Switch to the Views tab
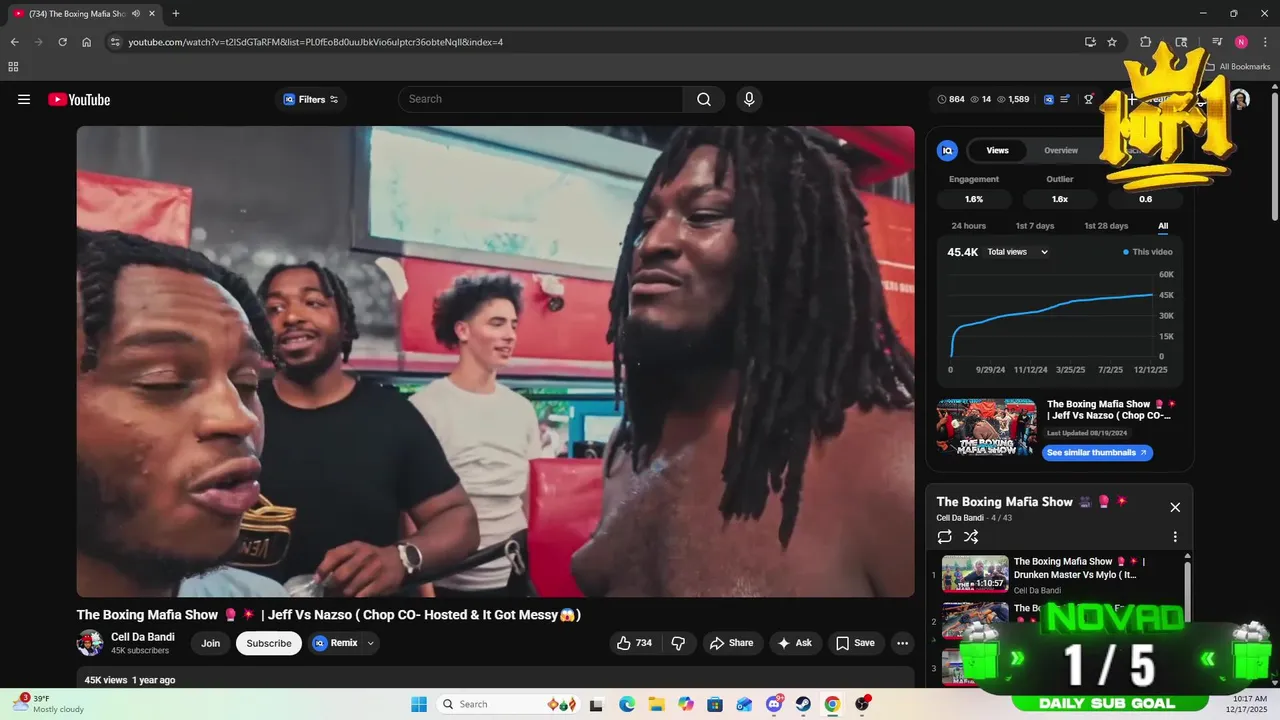The height and width of the screenshot is (720, 1280). (x=998, y=150)
